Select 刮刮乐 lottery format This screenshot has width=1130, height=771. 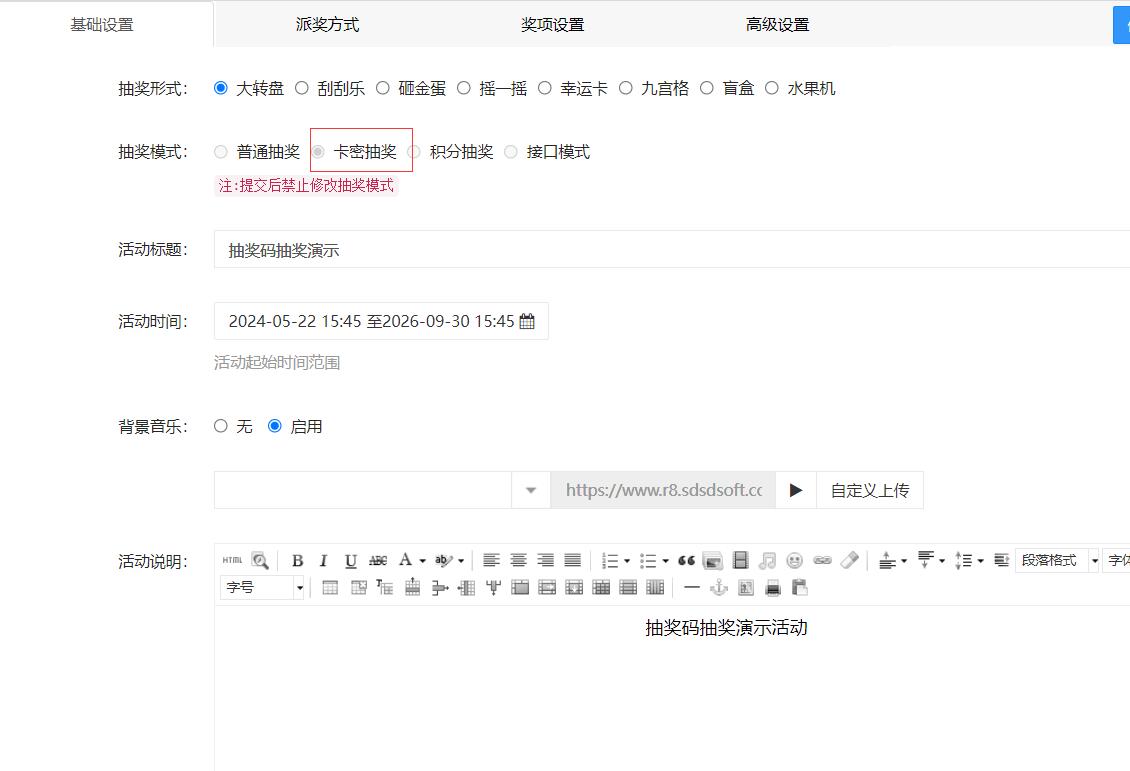[x=302, y=88]
